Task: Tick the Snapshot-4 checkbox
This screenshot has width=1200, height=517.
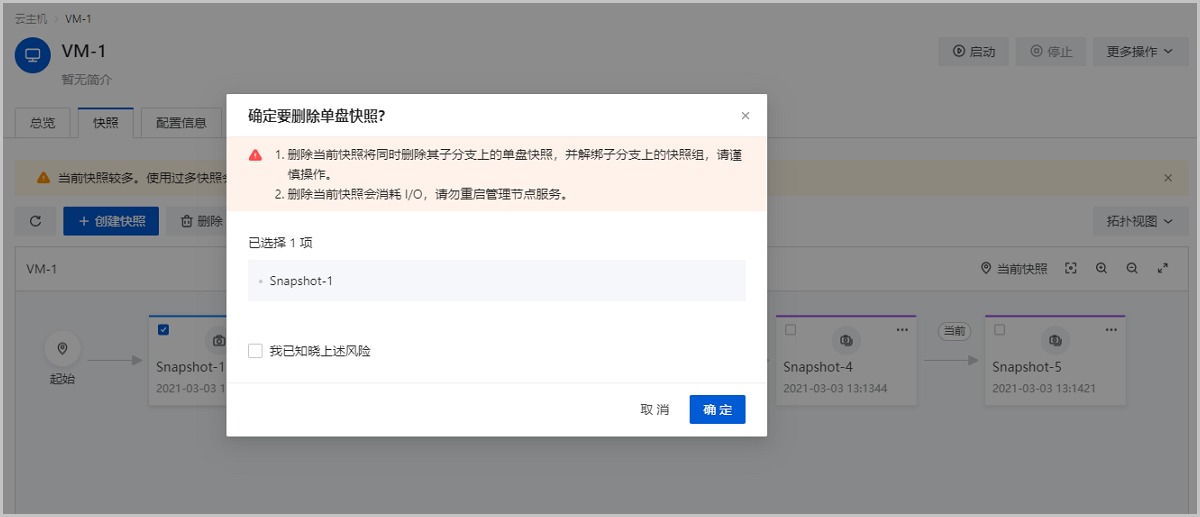Action: coord(791,329)
